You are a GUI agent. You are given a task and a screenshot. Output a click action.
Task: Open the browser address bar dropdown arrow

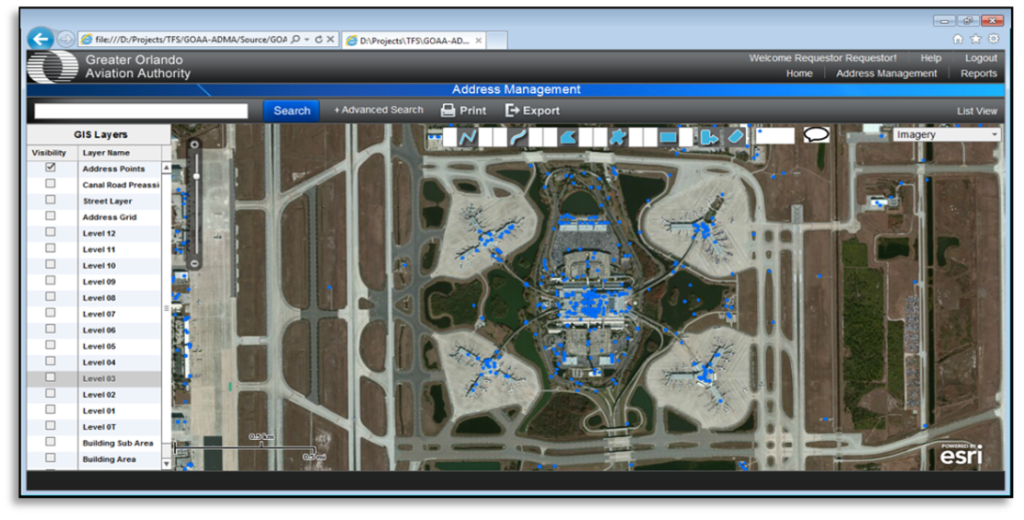click(x=305, y=40)
